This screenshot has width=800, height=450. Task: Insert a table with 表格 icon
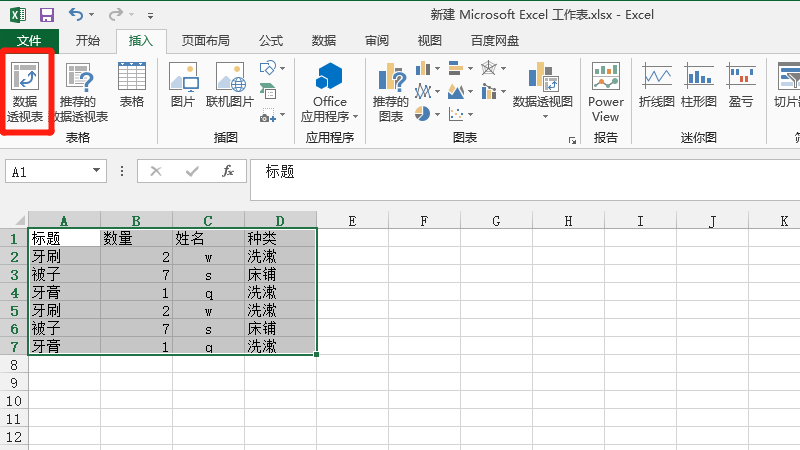tap(132, 86)
